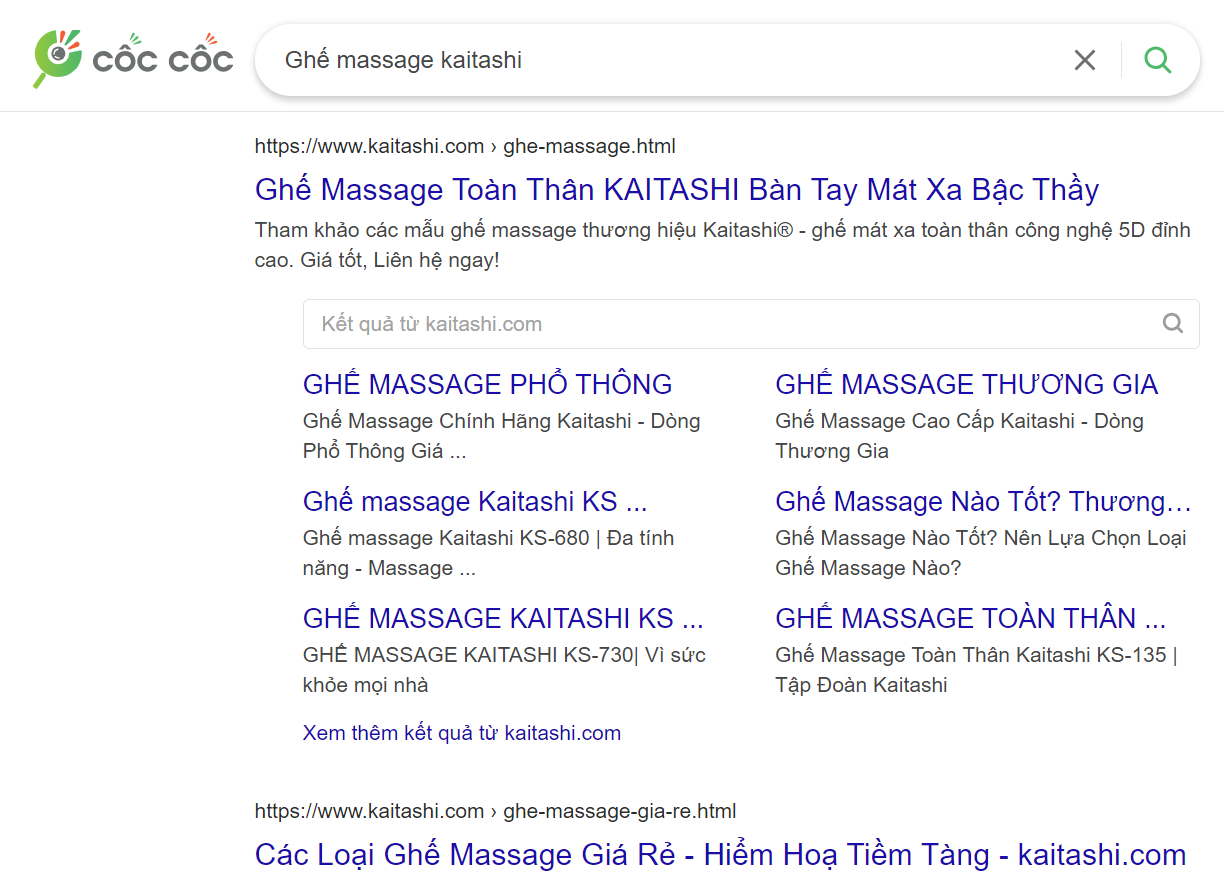Click 'Xem thêm kết quả từ kaitashi.com'
The width and height of the screenshot is (1224, 874).
(x=462, y=733)
